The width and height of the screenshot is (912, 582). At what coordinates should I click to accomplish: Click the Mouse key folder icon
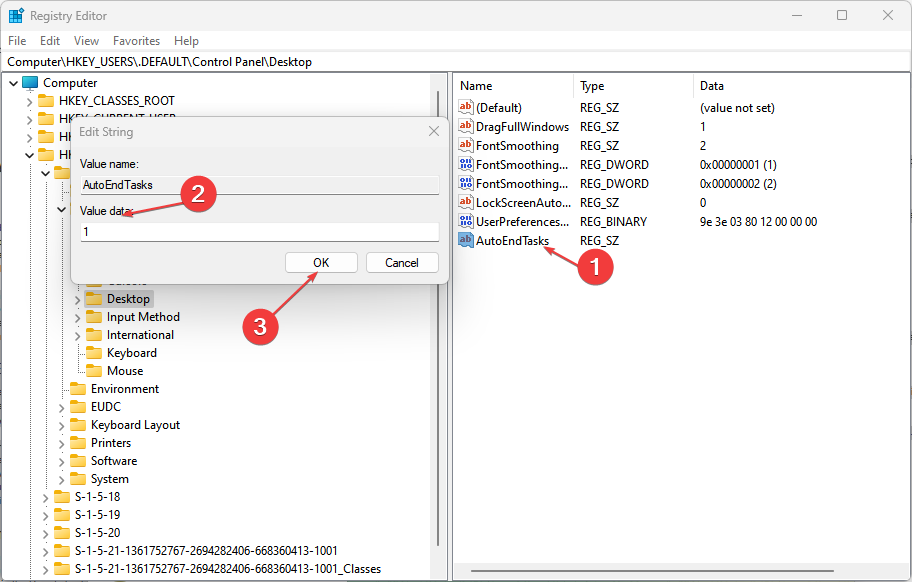(x=94, y=371)
